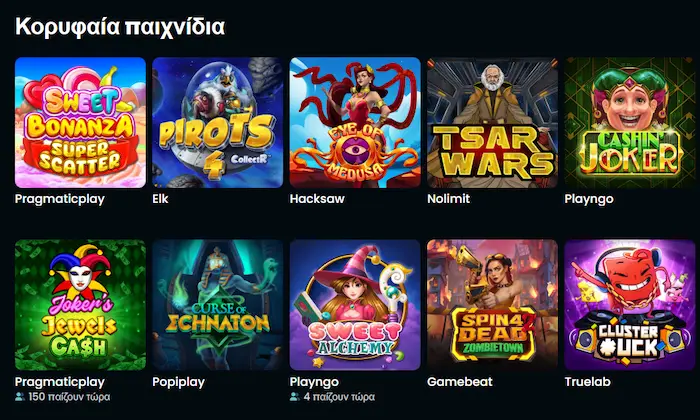This screenshot has height=420, width=700.
Task: Click the Cashin' Joker game tile
Action: (630, 122)
